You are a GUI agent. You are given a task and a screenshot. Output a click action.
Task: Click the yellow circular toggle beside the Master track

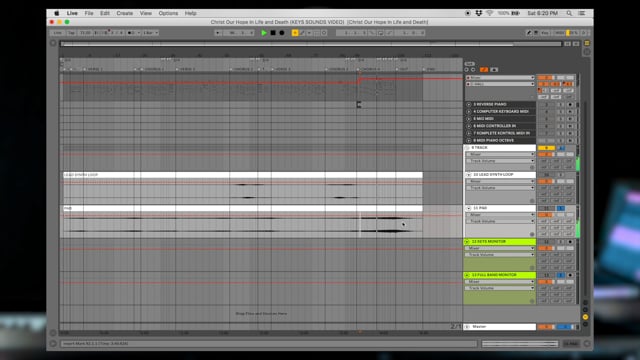(x=585, y=317)
